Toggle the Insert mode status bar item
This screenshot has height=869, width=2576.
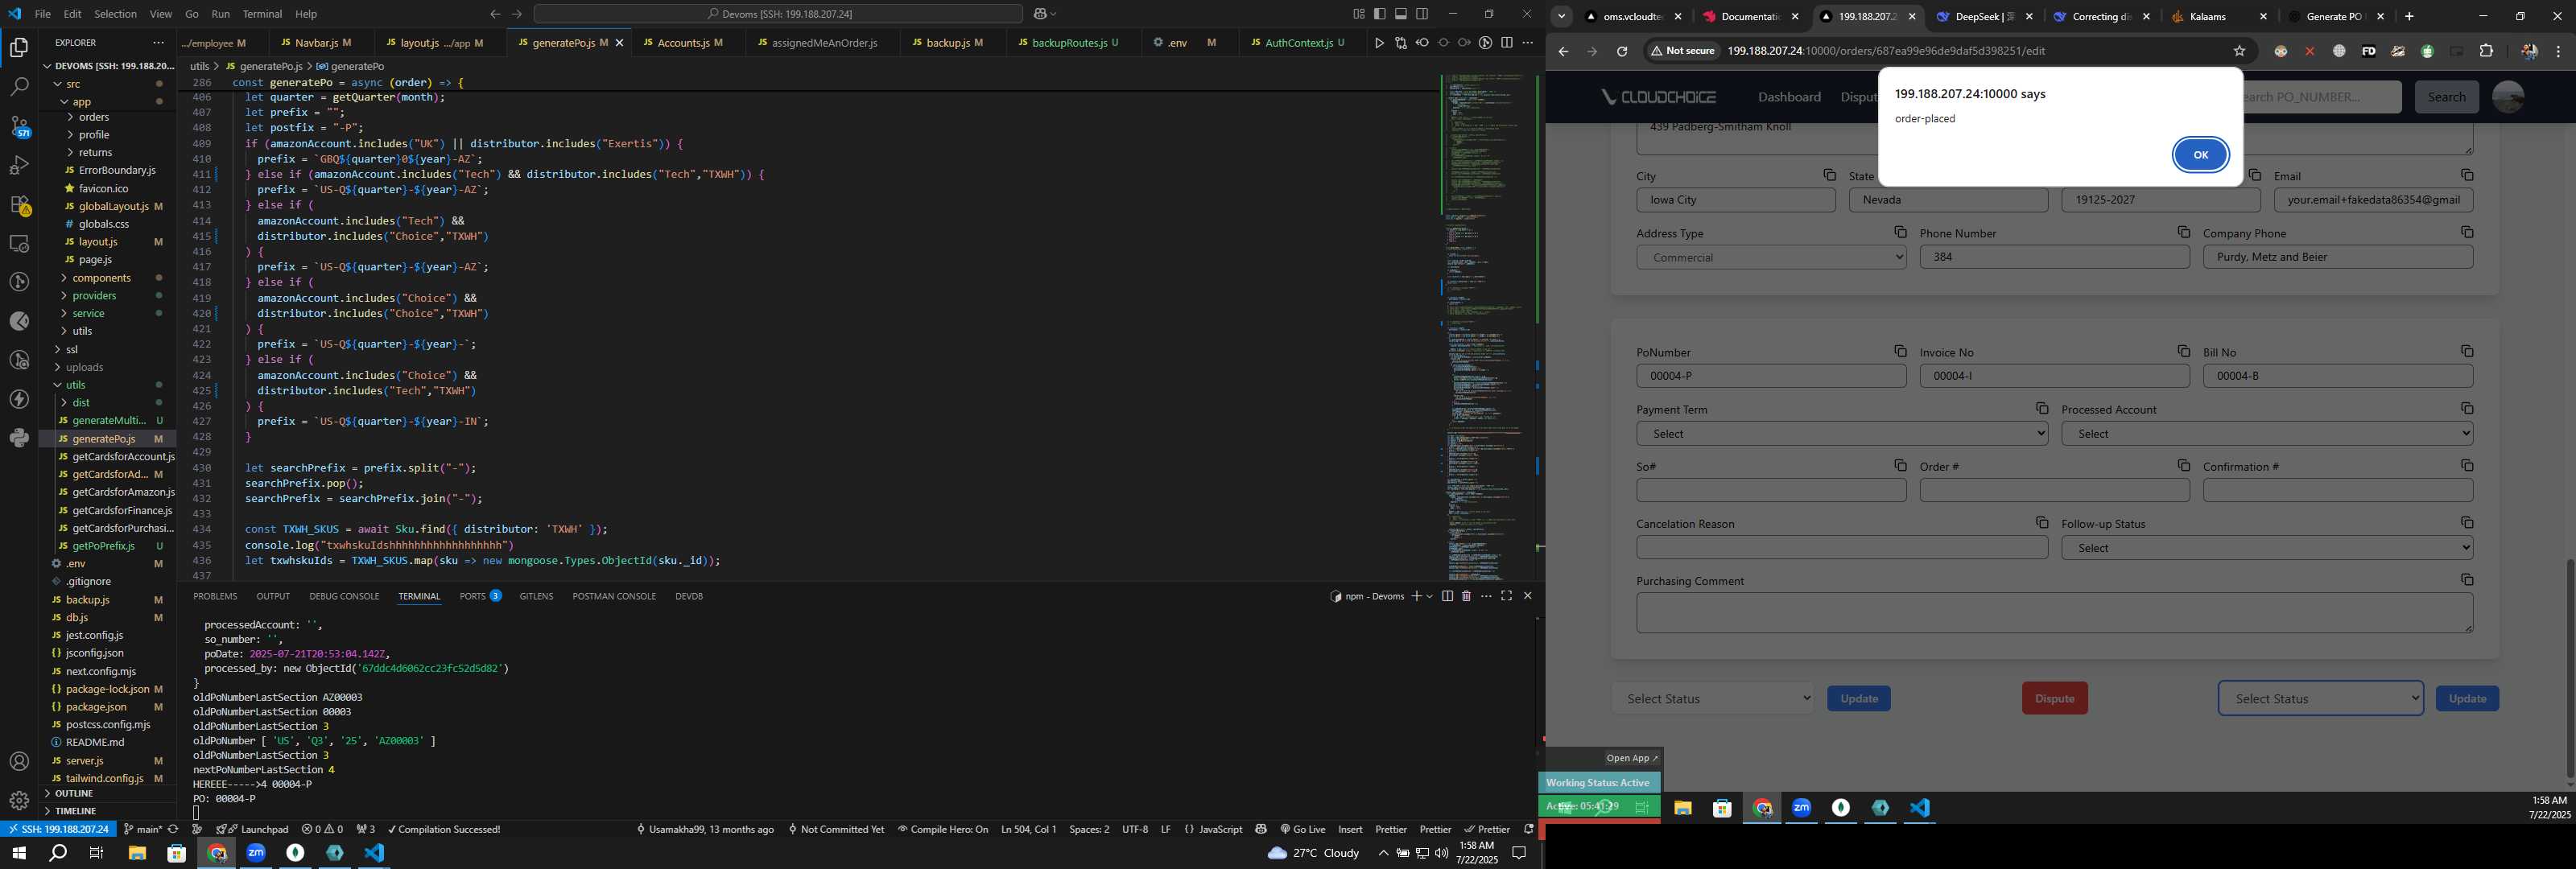point(1350,829)
